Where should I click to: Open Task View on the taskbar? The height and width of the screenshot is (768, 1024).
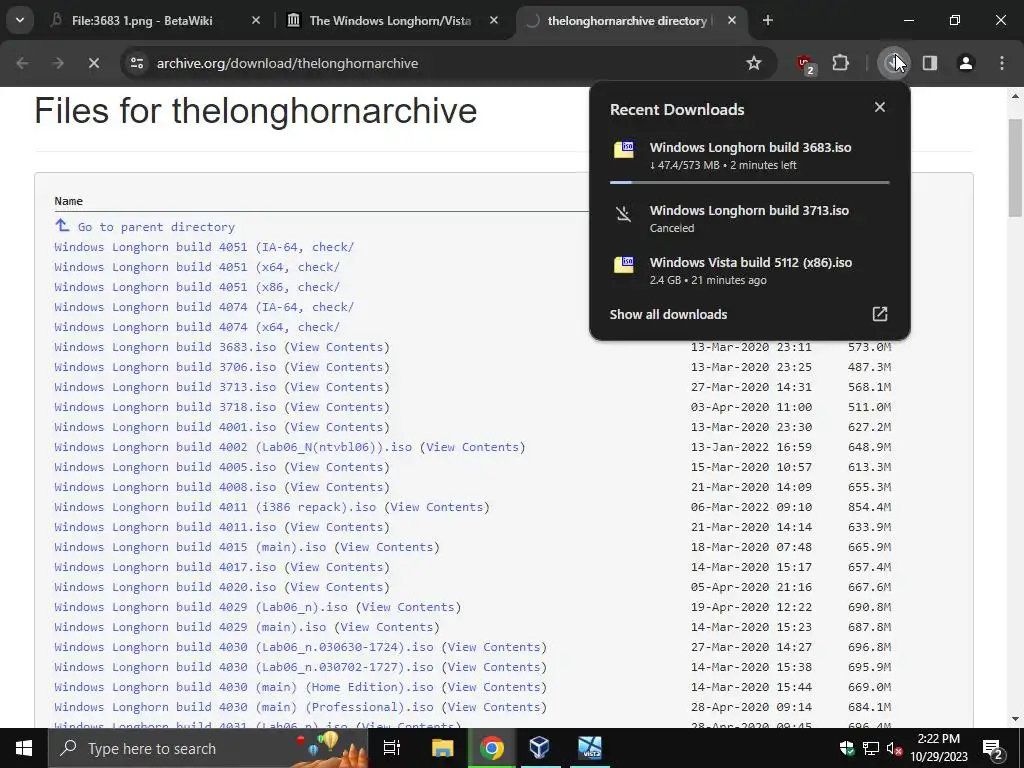click(x=392, y=748)
